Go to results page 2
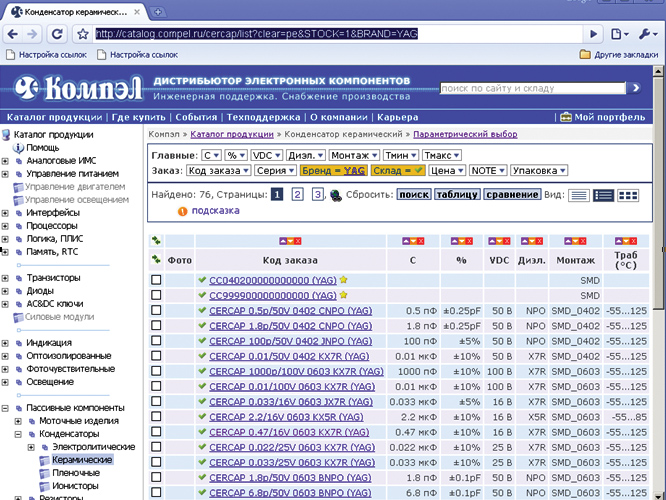Screen dimensions: 666x500 [x=297, y=195]
